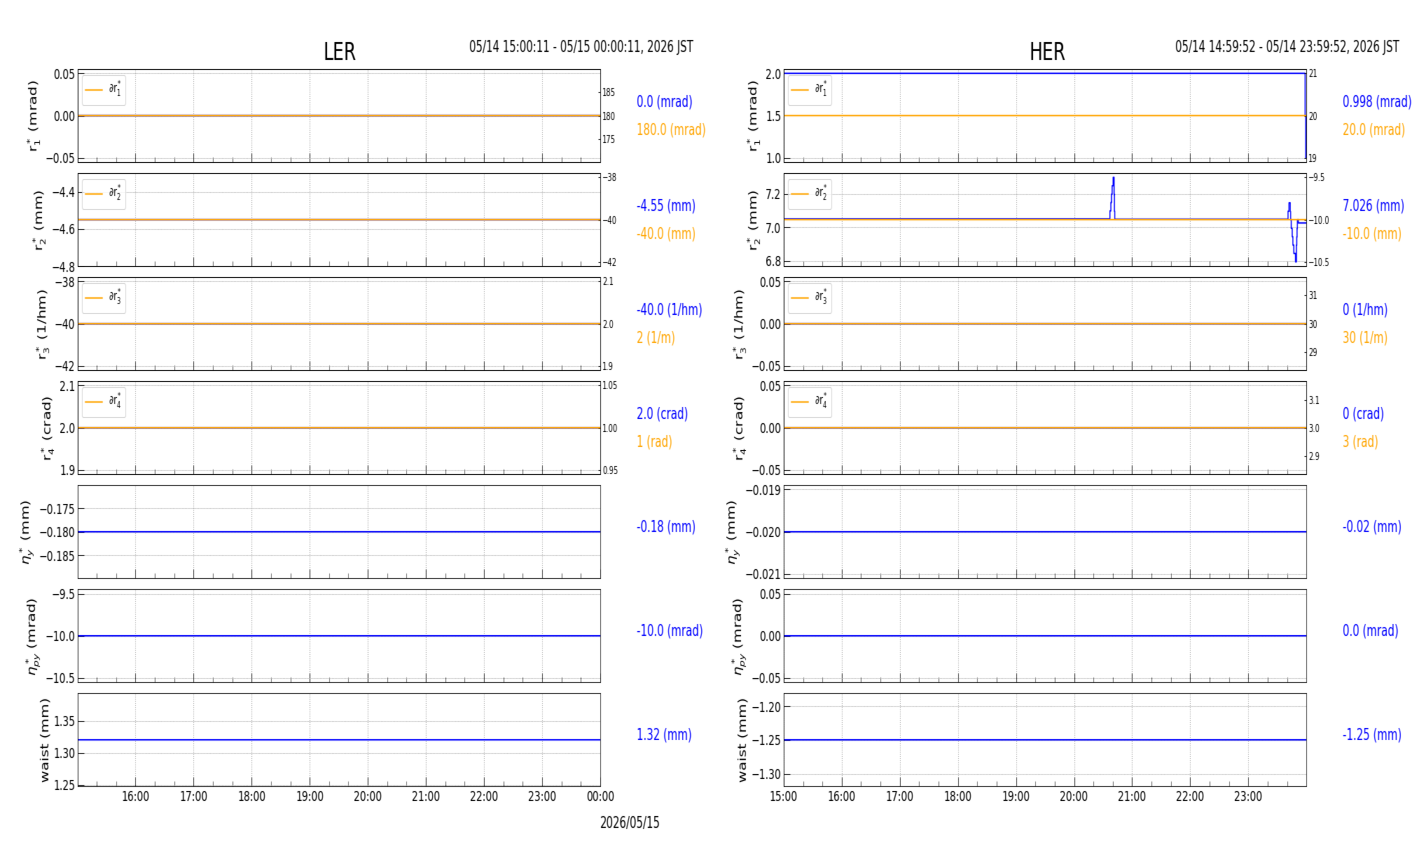
Task: Click the ηy* (mm) axis label of LER
Action: (x=27, y=532)
